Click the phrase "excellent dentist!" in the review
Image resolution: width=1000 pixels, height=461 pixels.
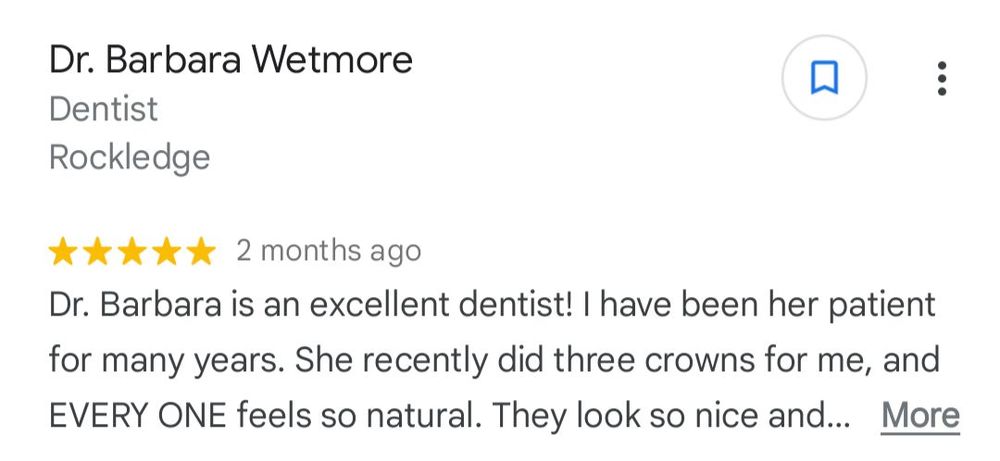click(x=460, y=304)
